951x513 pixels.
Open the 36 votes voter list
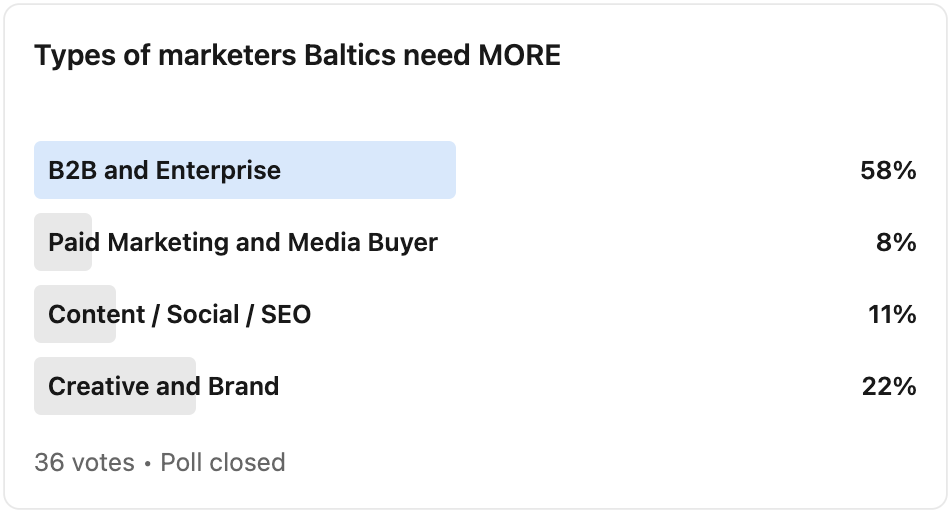tap(84, 462)
